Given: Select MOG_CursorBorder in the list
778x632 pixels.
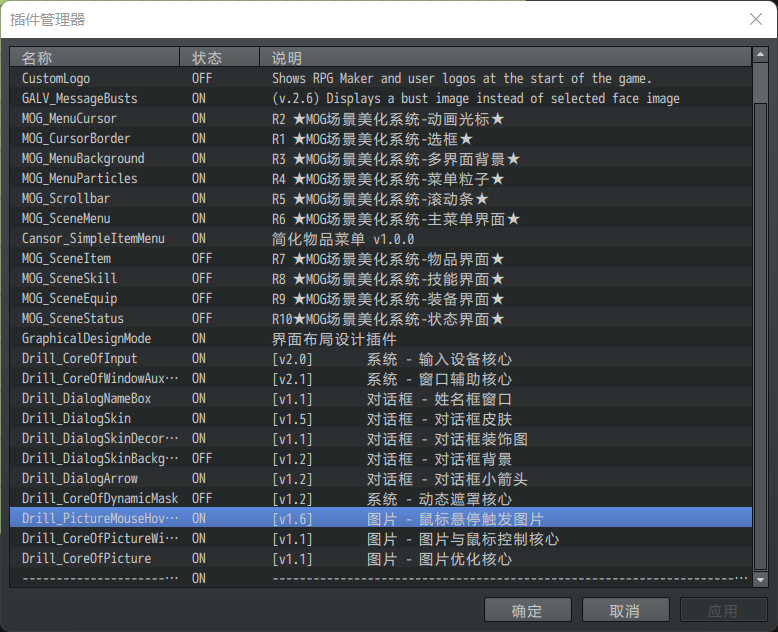Looking at the screenshot, I should pyautogui.click(x=381, y=138).
